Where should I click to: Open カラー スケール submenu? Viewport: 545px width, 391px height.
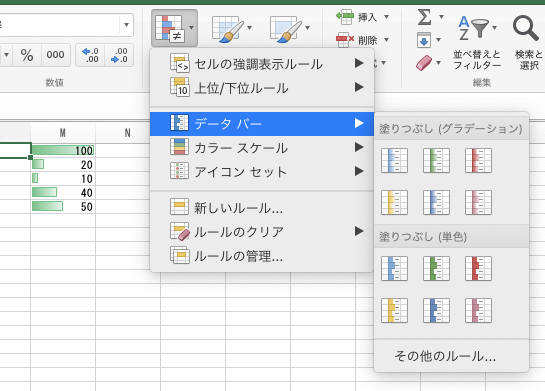pos(262,147)
